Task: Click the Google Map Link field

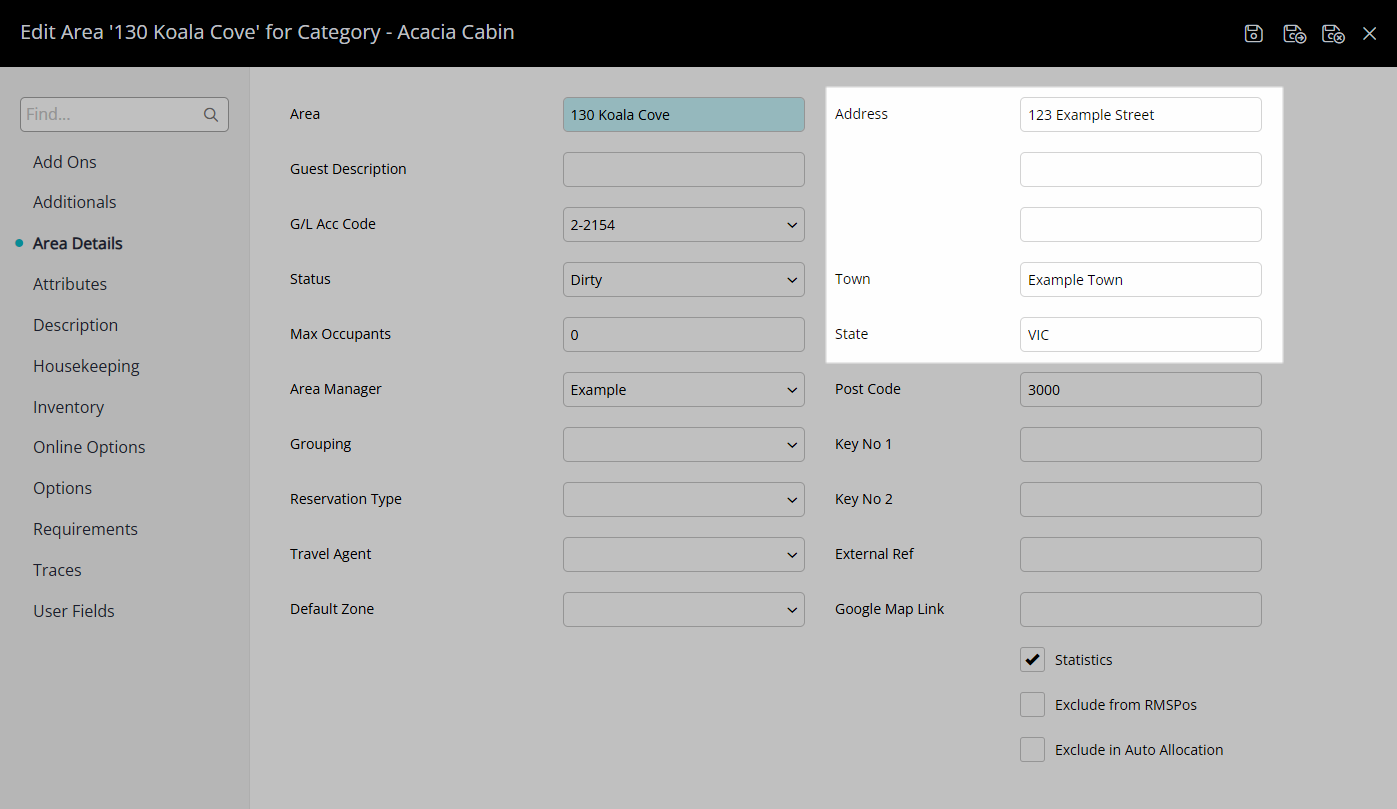Action: pos(1141,610)
